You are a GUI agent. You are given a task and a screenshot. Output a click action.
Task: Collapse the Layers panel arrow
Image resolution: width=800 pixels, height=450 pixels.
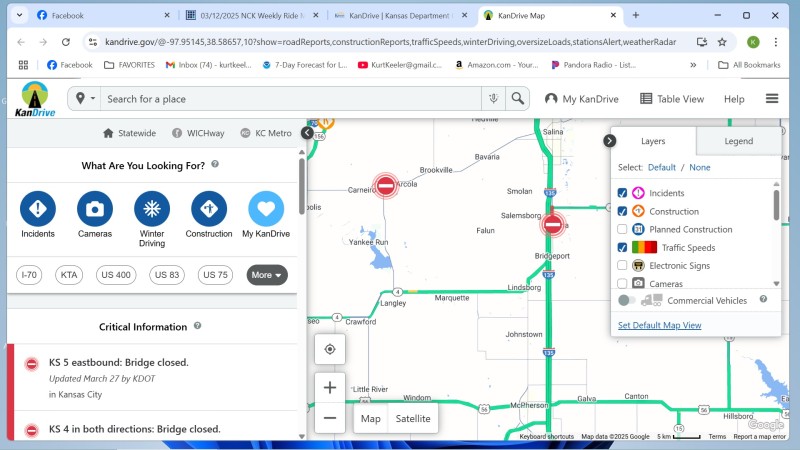coord(609,141)
